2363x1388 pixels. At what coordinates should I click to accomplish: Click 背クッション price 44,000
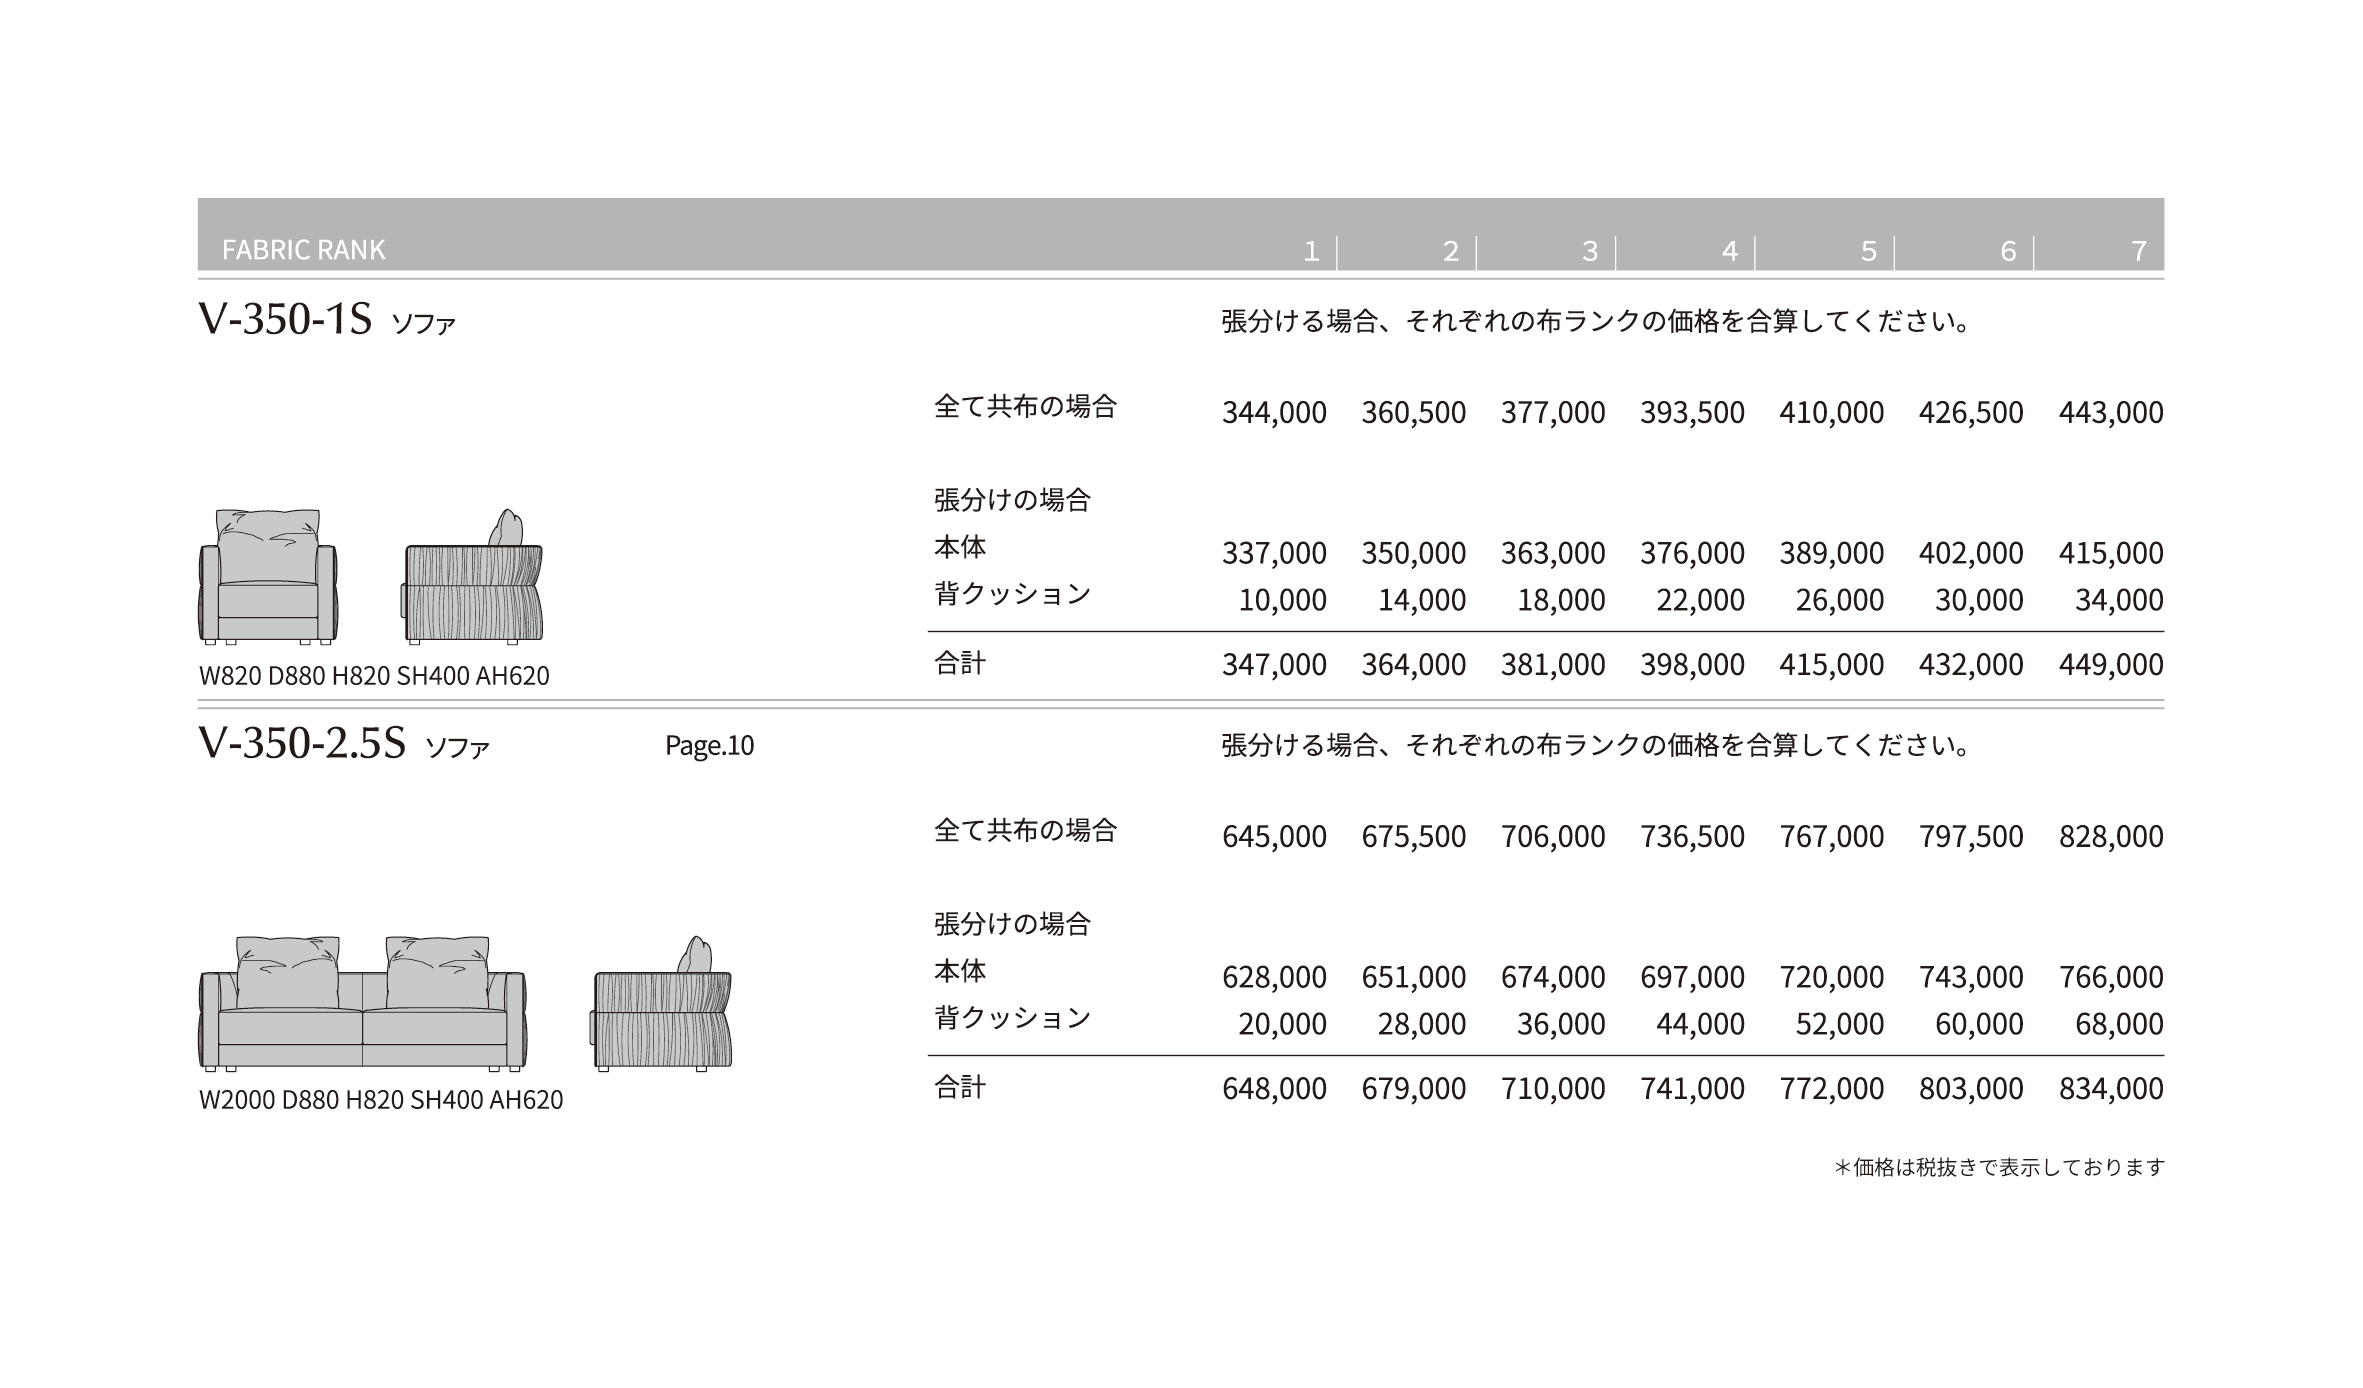[x=1701, y=1024]
